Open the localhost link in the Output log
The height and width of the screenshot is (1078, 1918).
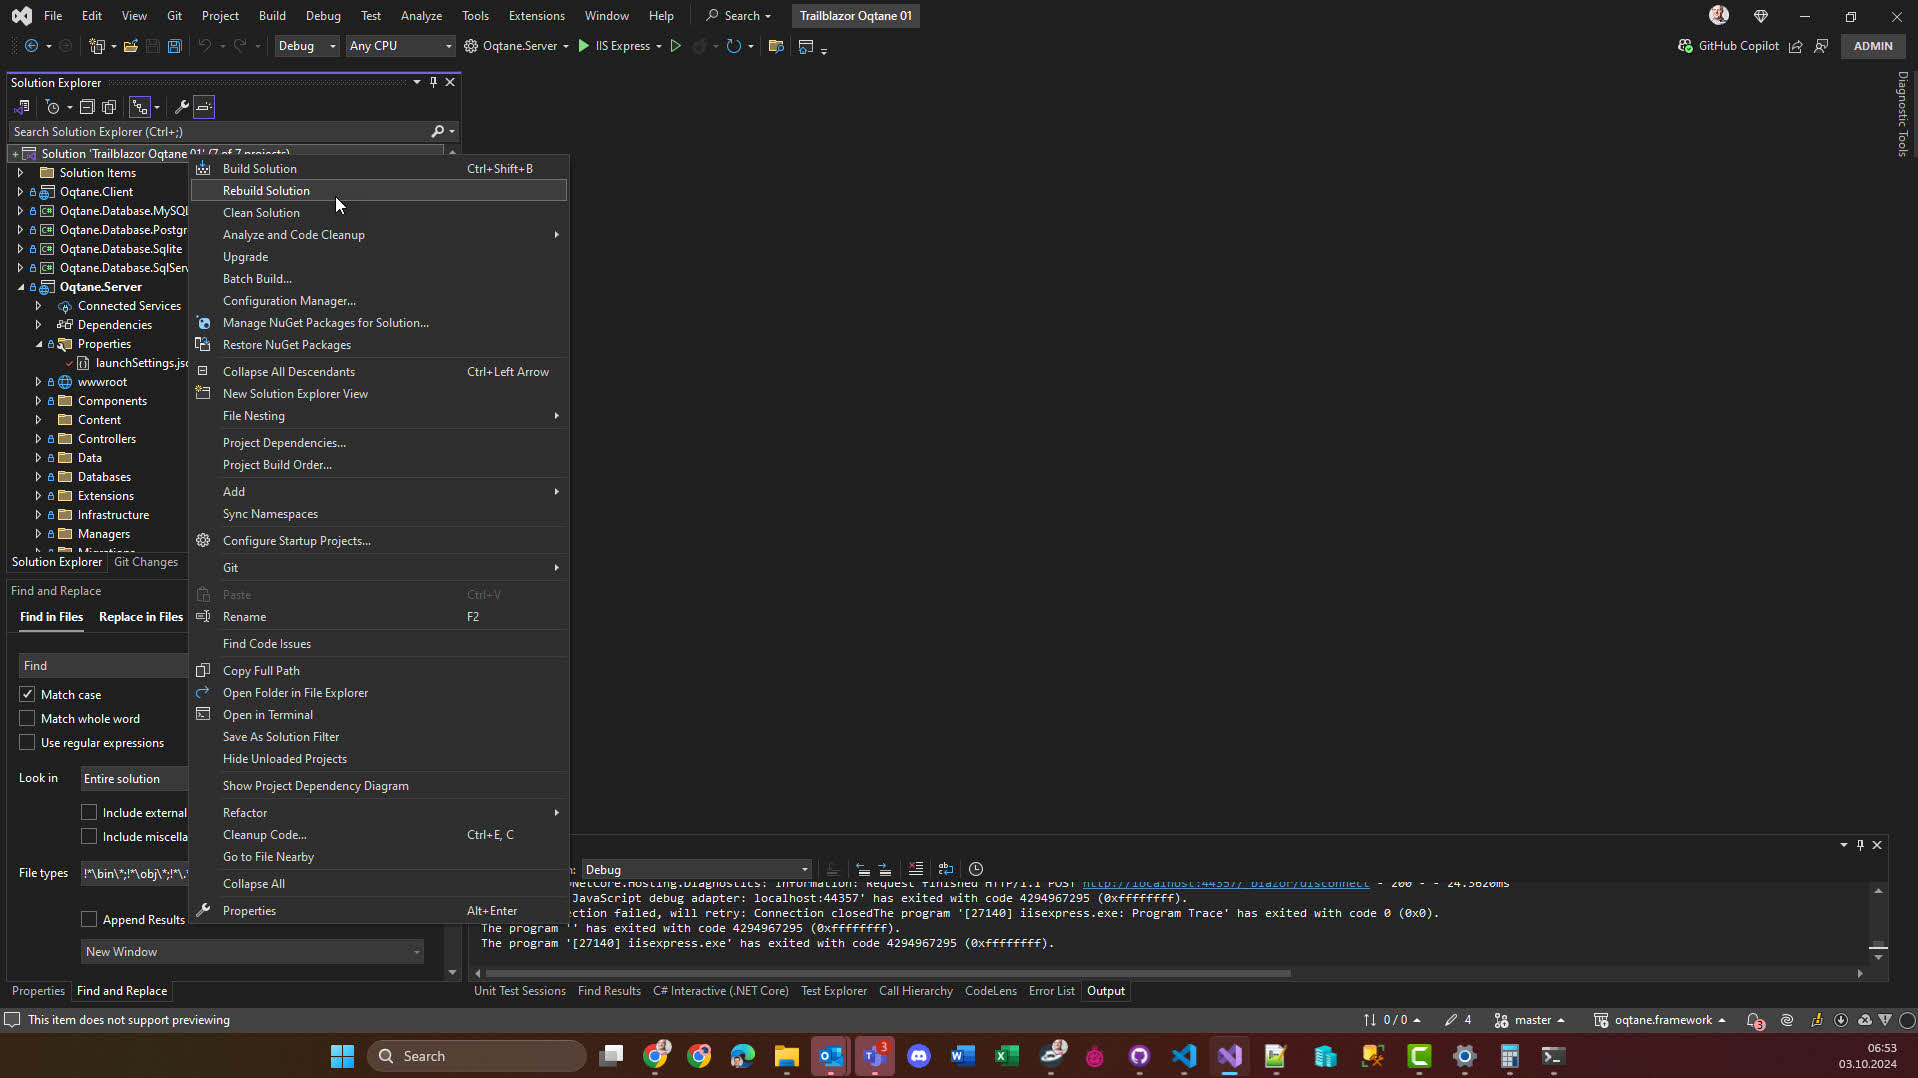(x=1225, y=883)
